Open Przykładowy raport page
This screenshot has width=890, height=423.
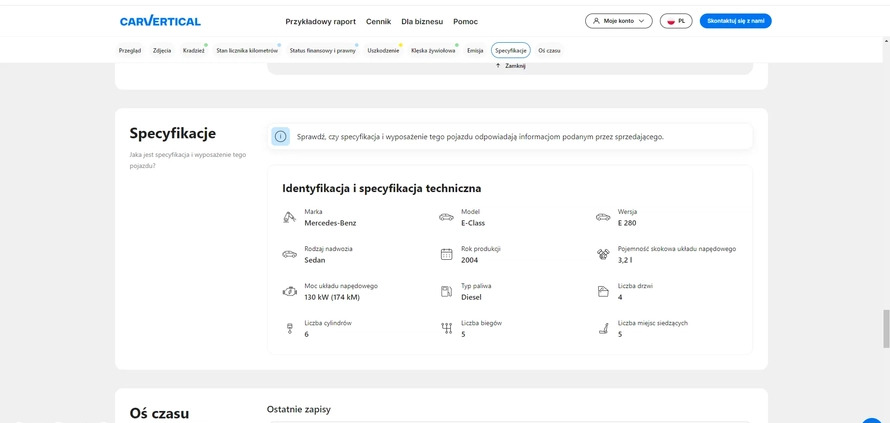tap(321, 22)
